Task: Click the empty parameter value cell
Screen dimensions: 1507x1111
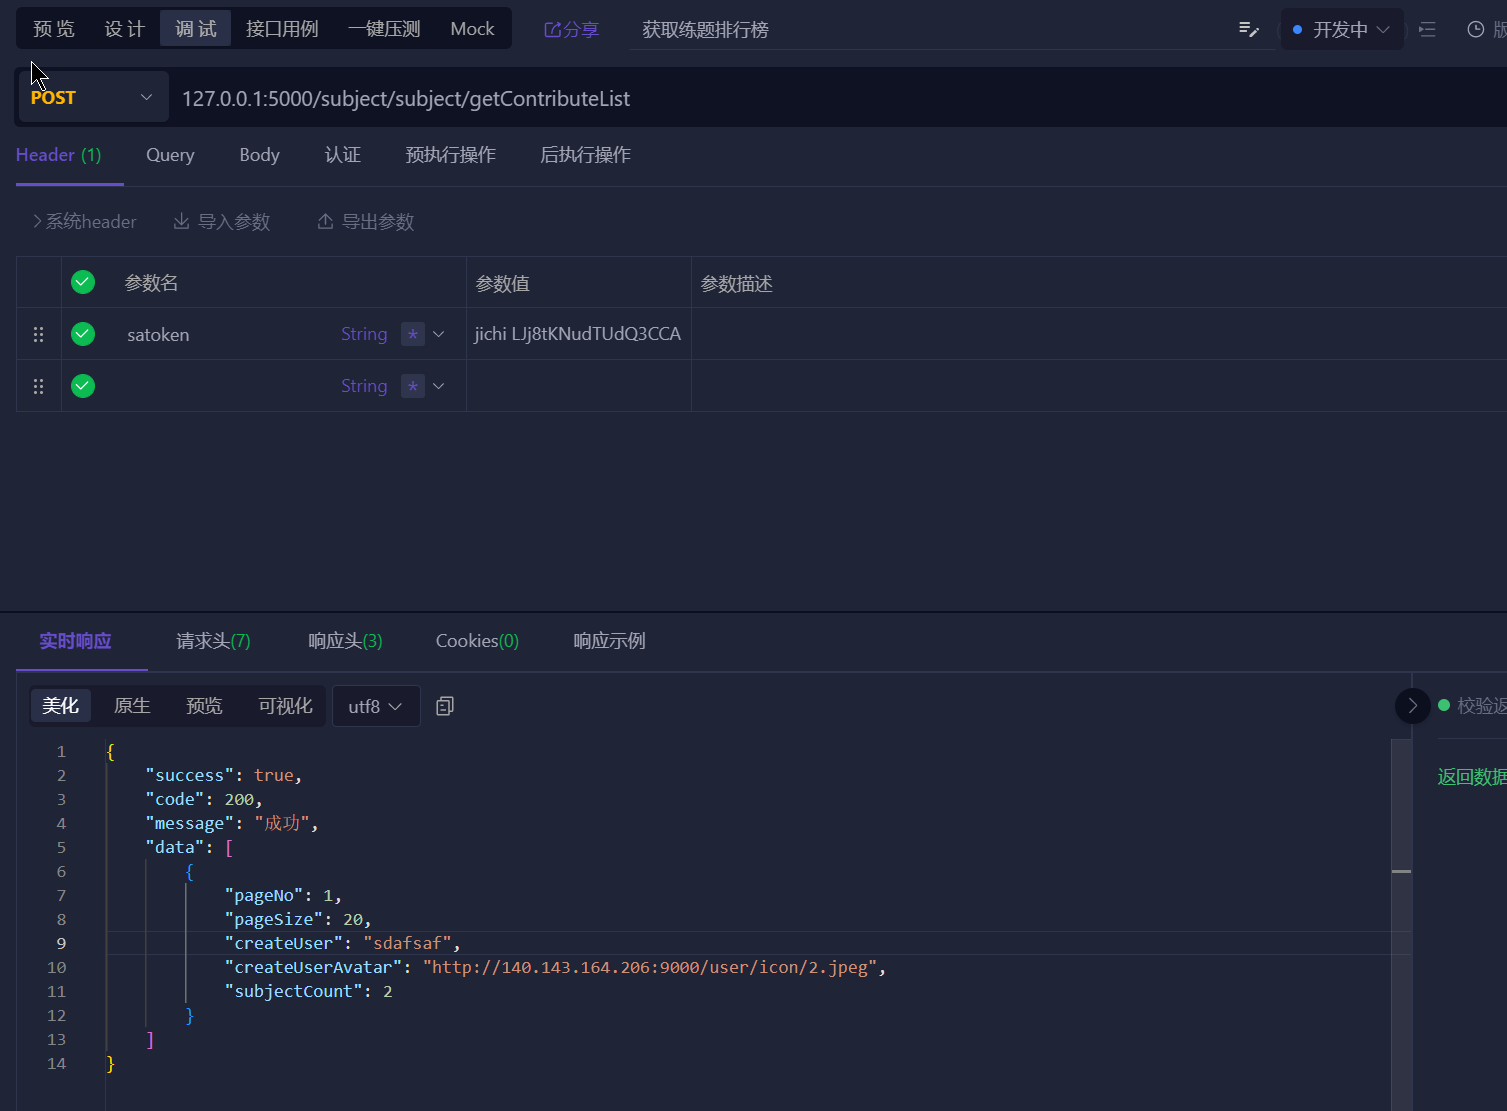Action: tap(578, 386)
